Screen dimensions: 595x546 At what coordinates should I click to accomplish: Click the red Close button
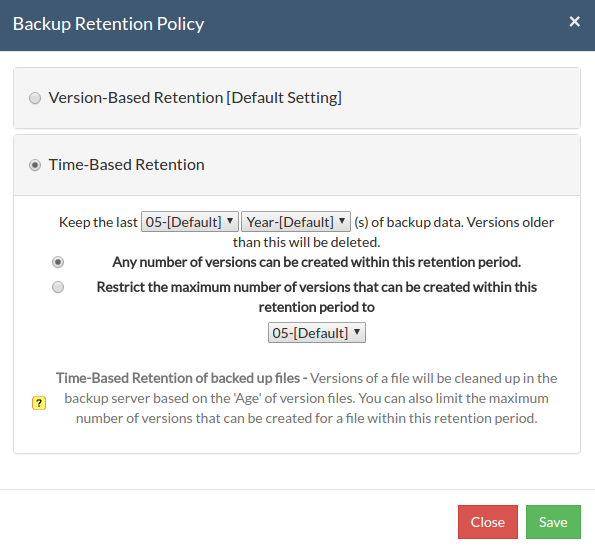point(488,522)
